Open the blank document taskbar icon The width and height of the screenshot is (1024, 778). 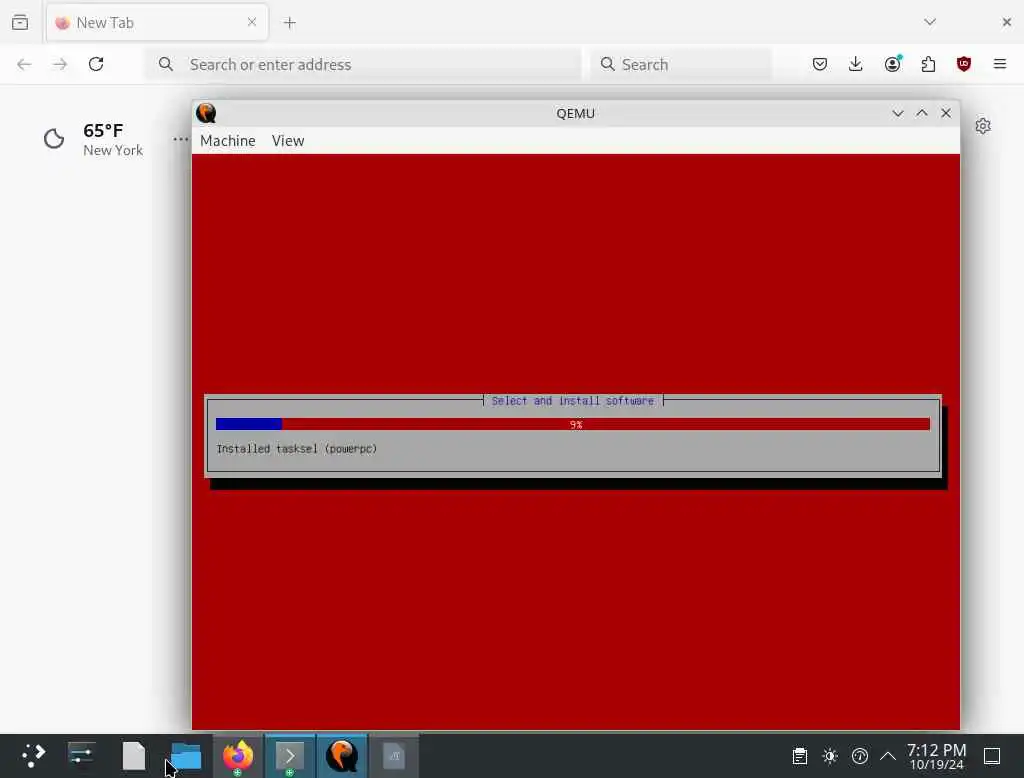(134, 756)
